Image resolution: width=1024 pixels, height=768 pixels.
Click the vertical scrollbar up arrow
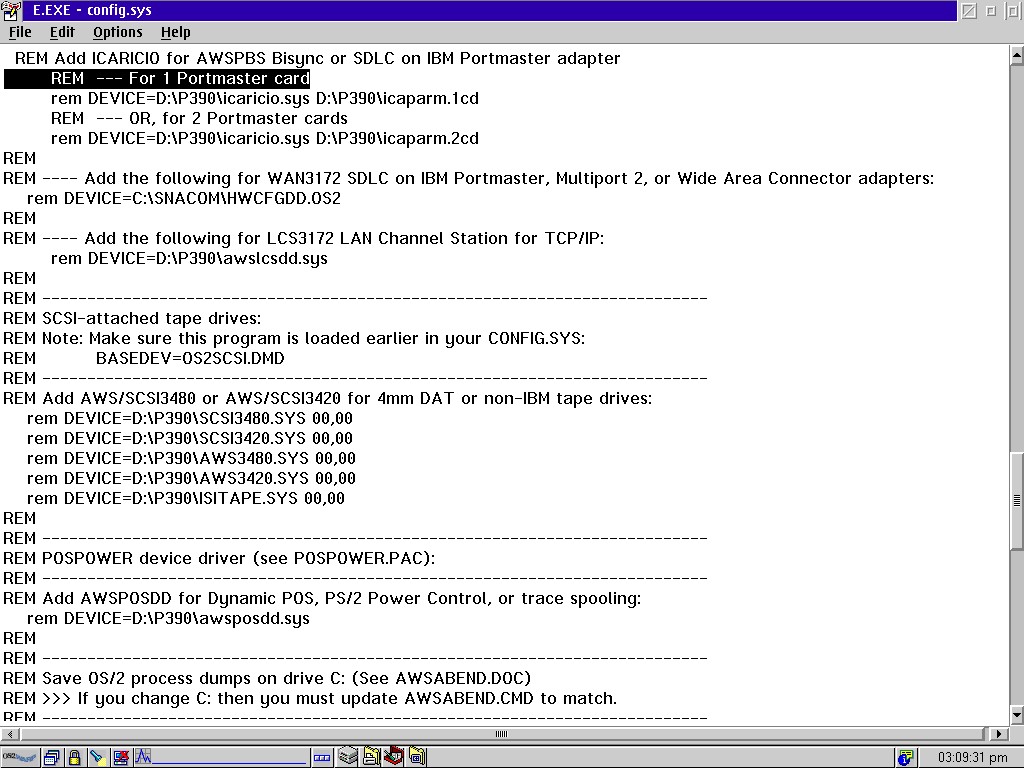tap(1017, 56)
